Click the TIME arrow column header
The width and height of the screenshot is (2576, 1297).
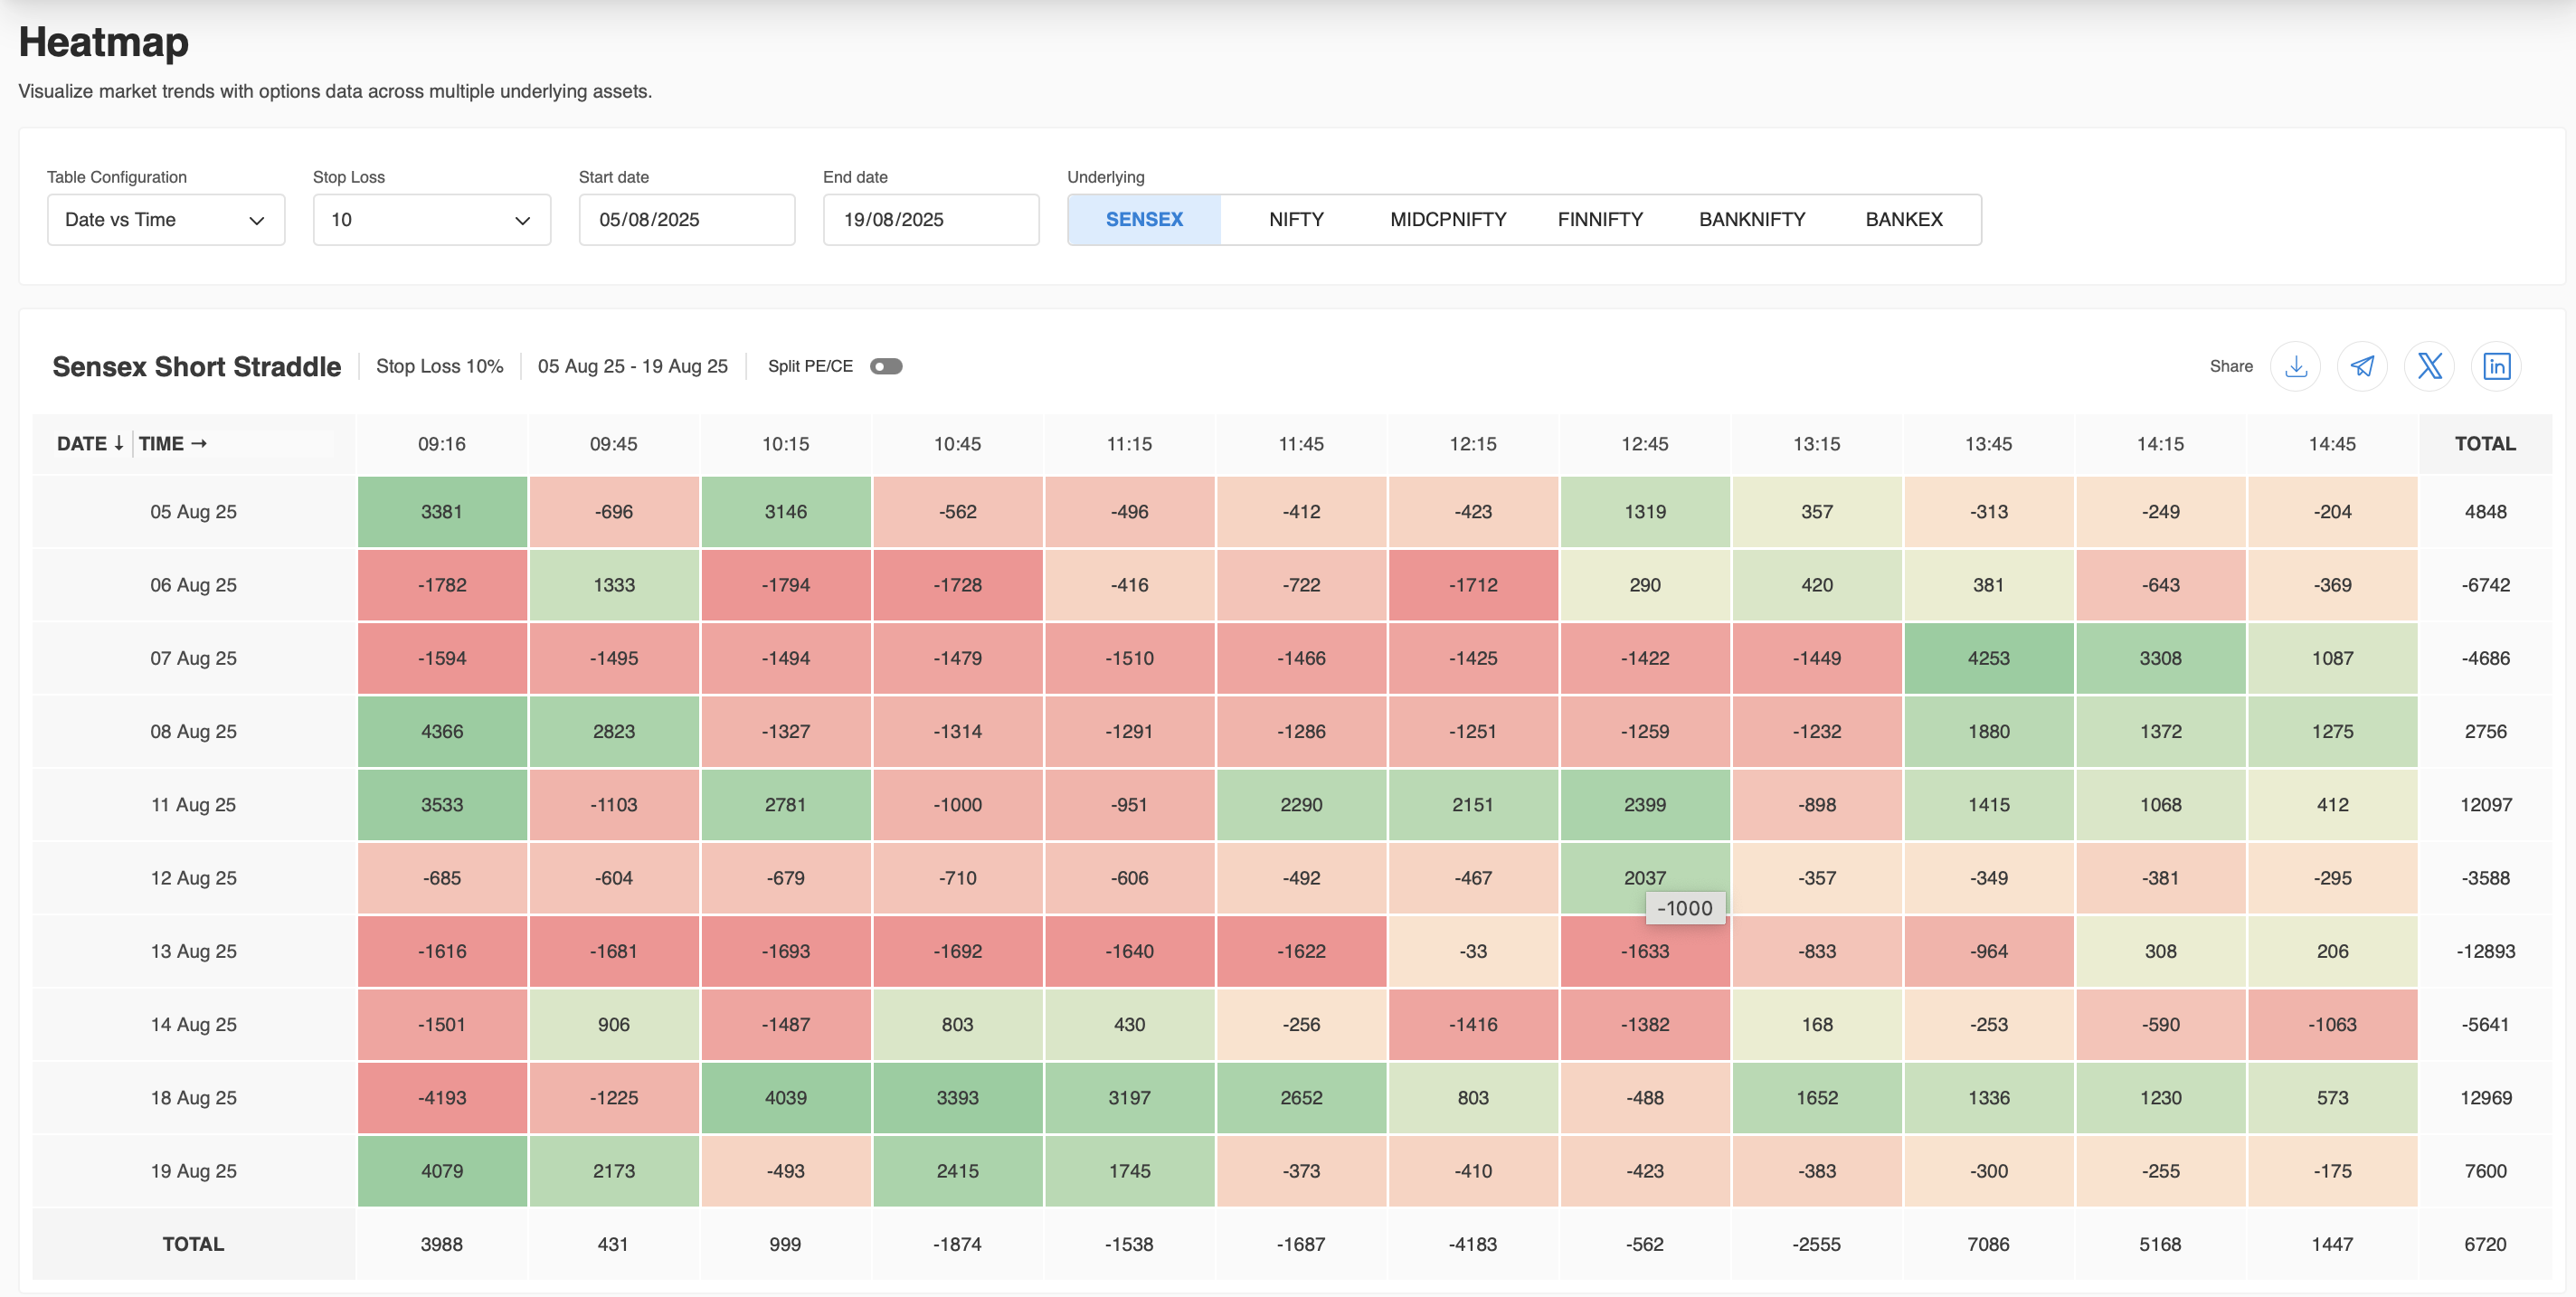[172, 443]
